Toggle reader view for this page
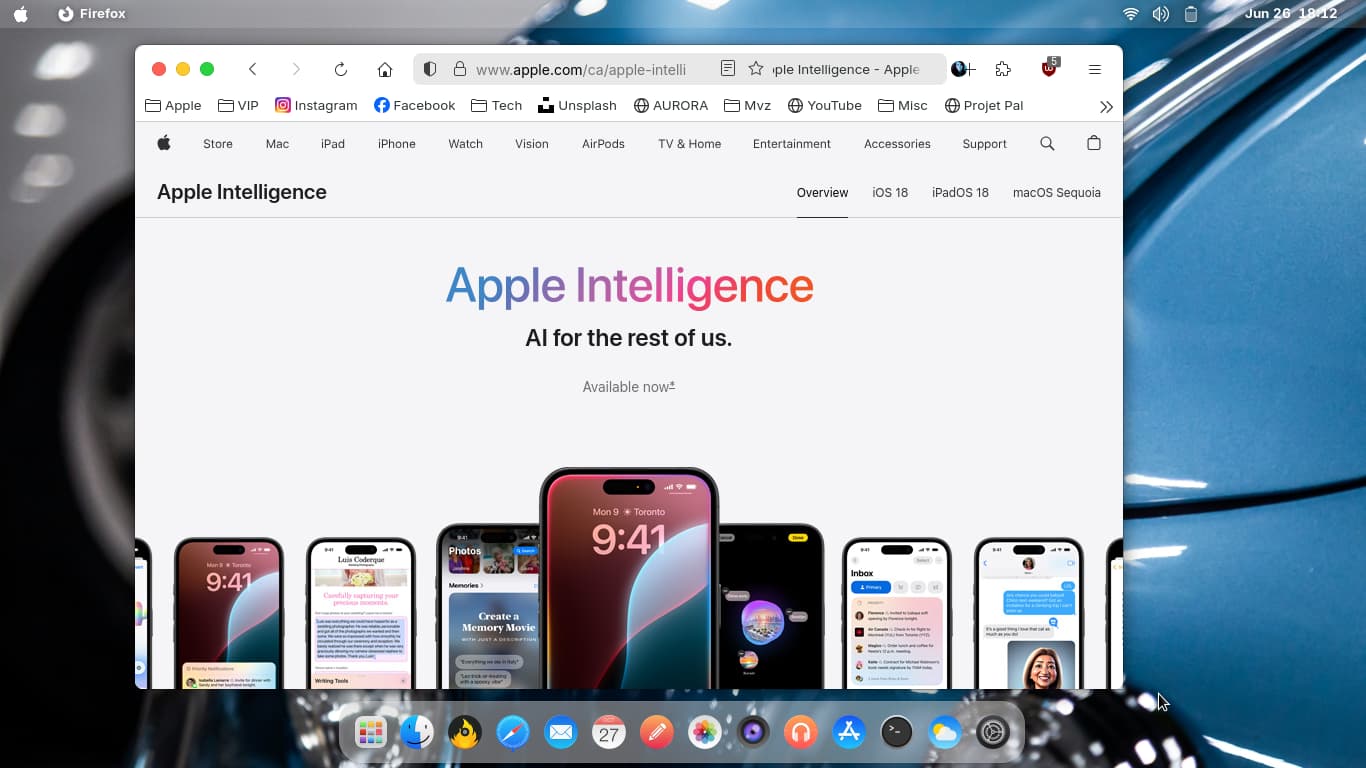The image size is (1366, 768). 728,69
